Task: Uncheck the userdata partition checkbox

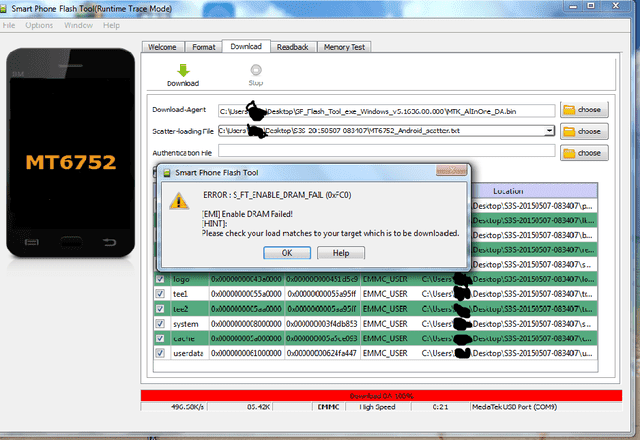Action: 160,353
